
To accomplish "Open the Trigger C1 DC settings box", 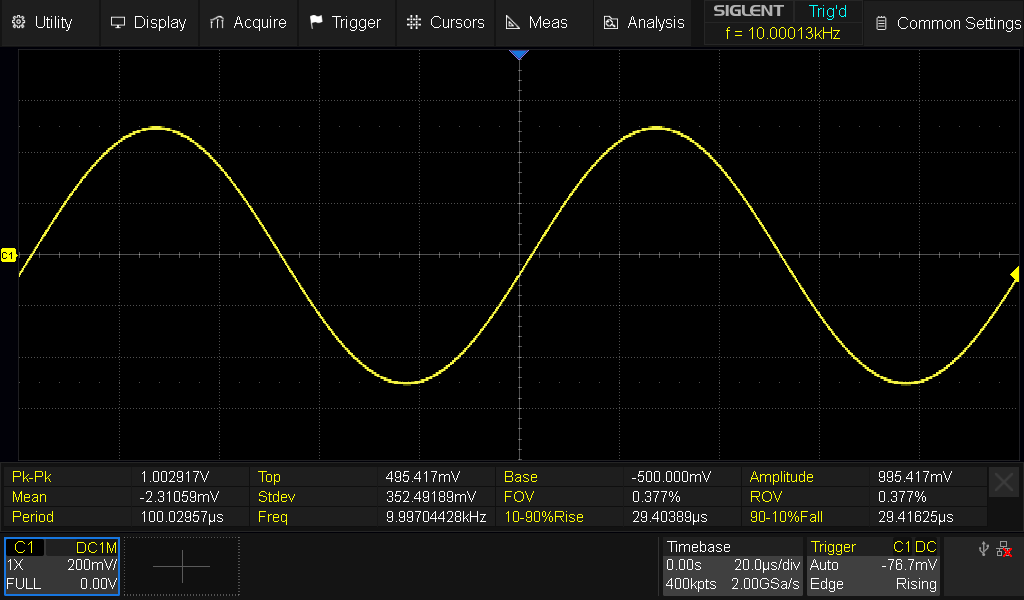I will [873, 566].
